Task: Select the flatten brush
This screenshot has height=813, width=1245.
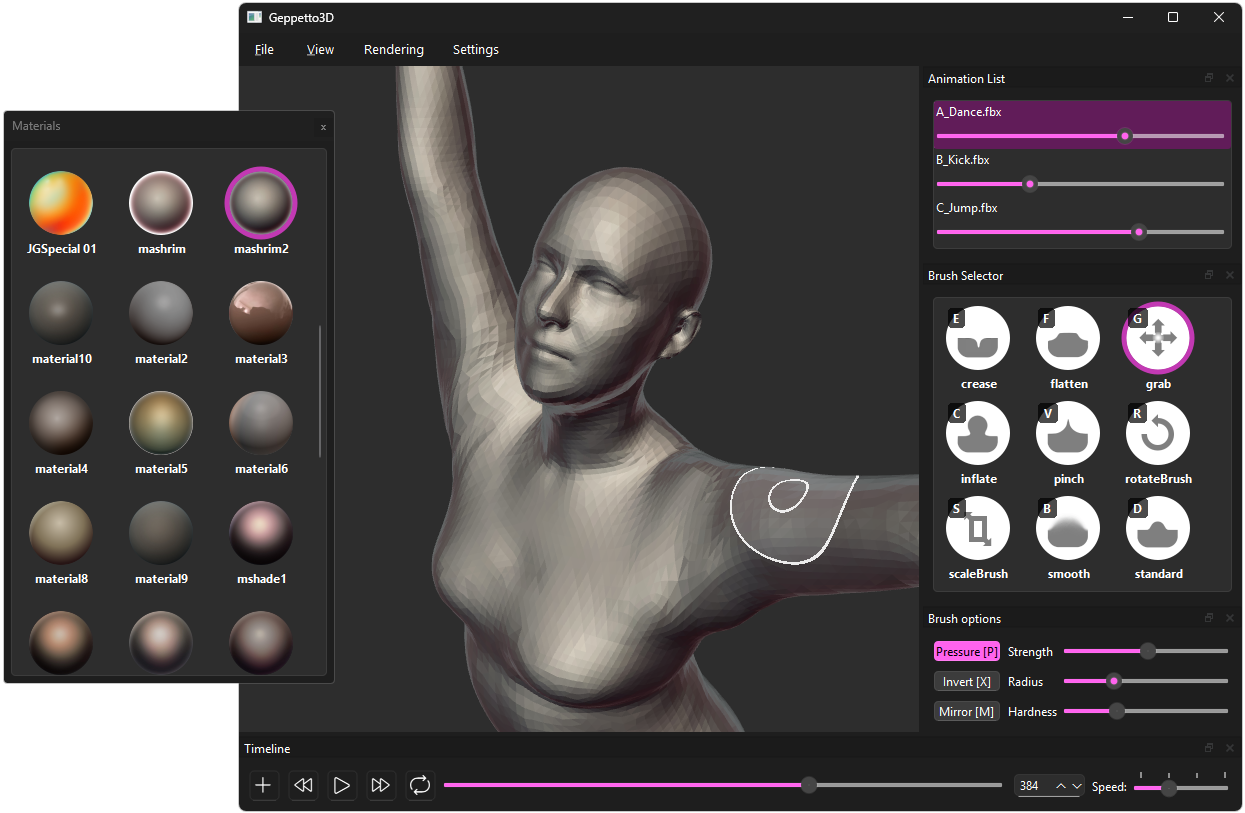Action: click(x=1068, y=338)
